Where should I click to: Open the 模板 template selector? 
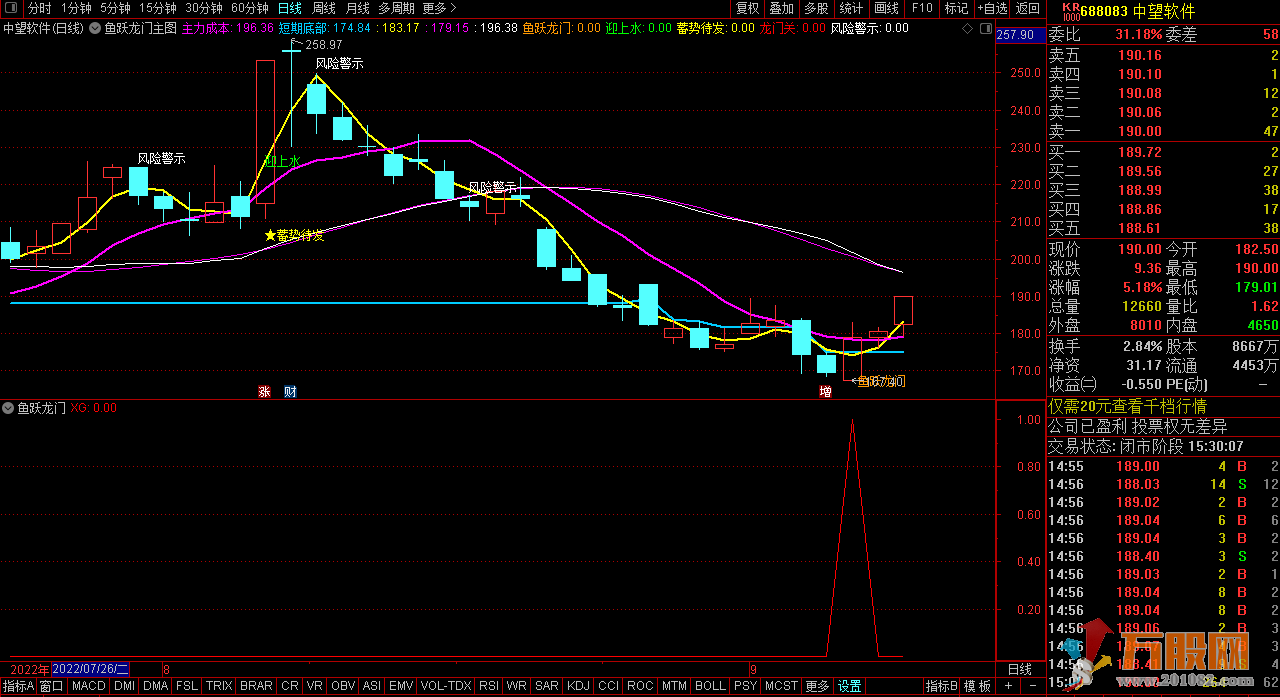click(x=977, y=686)
